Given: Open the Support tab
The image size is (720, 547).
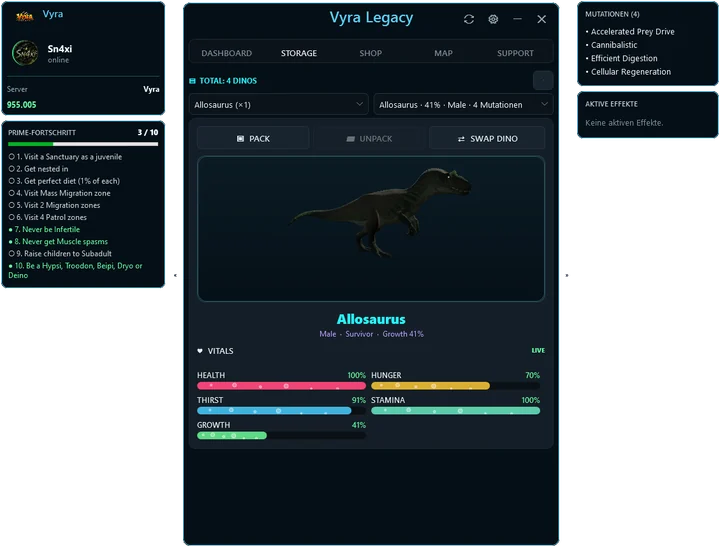Looking at the screenshot, I should click(x=515, y=53).
